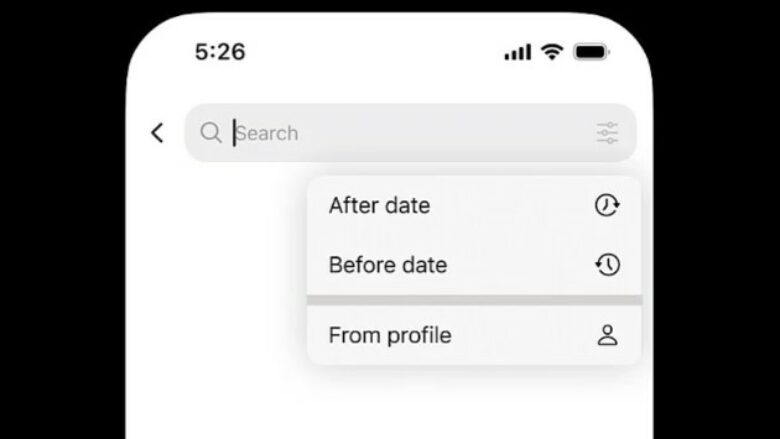Viewport: 780px width, 439px height.
Task: Pick the From profile filter option
Action: tap(389, 335)
